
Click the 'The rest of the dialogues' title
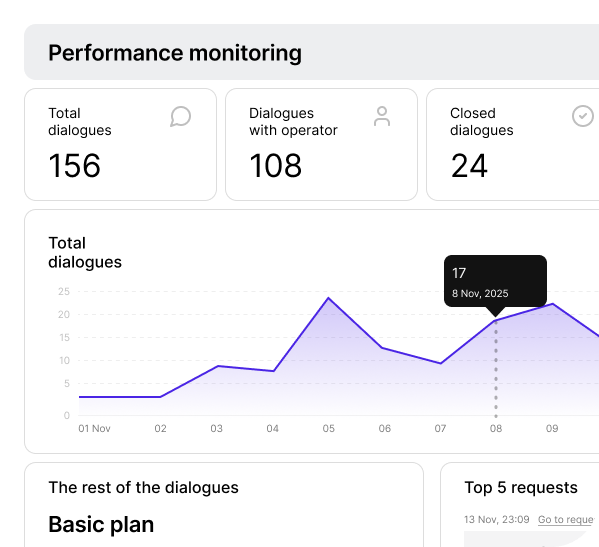tap(144, 487)
